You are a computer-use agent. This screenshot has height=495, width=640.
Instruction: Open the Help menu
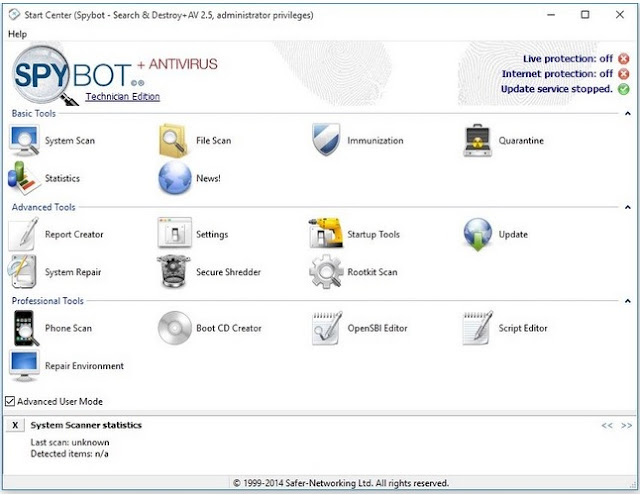coord(18,34)
